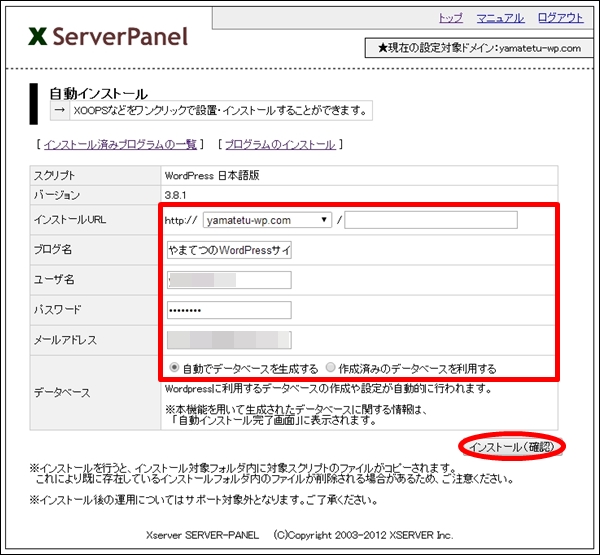Screen dimensions: 600x555
Task: Click the WordPress 日本語版 script text
Action: 212,176
